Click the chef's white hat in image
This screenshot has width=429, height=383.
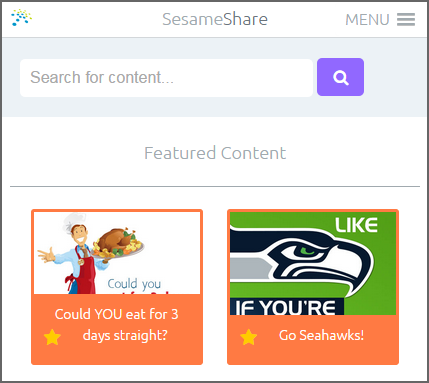coord(74,221)
